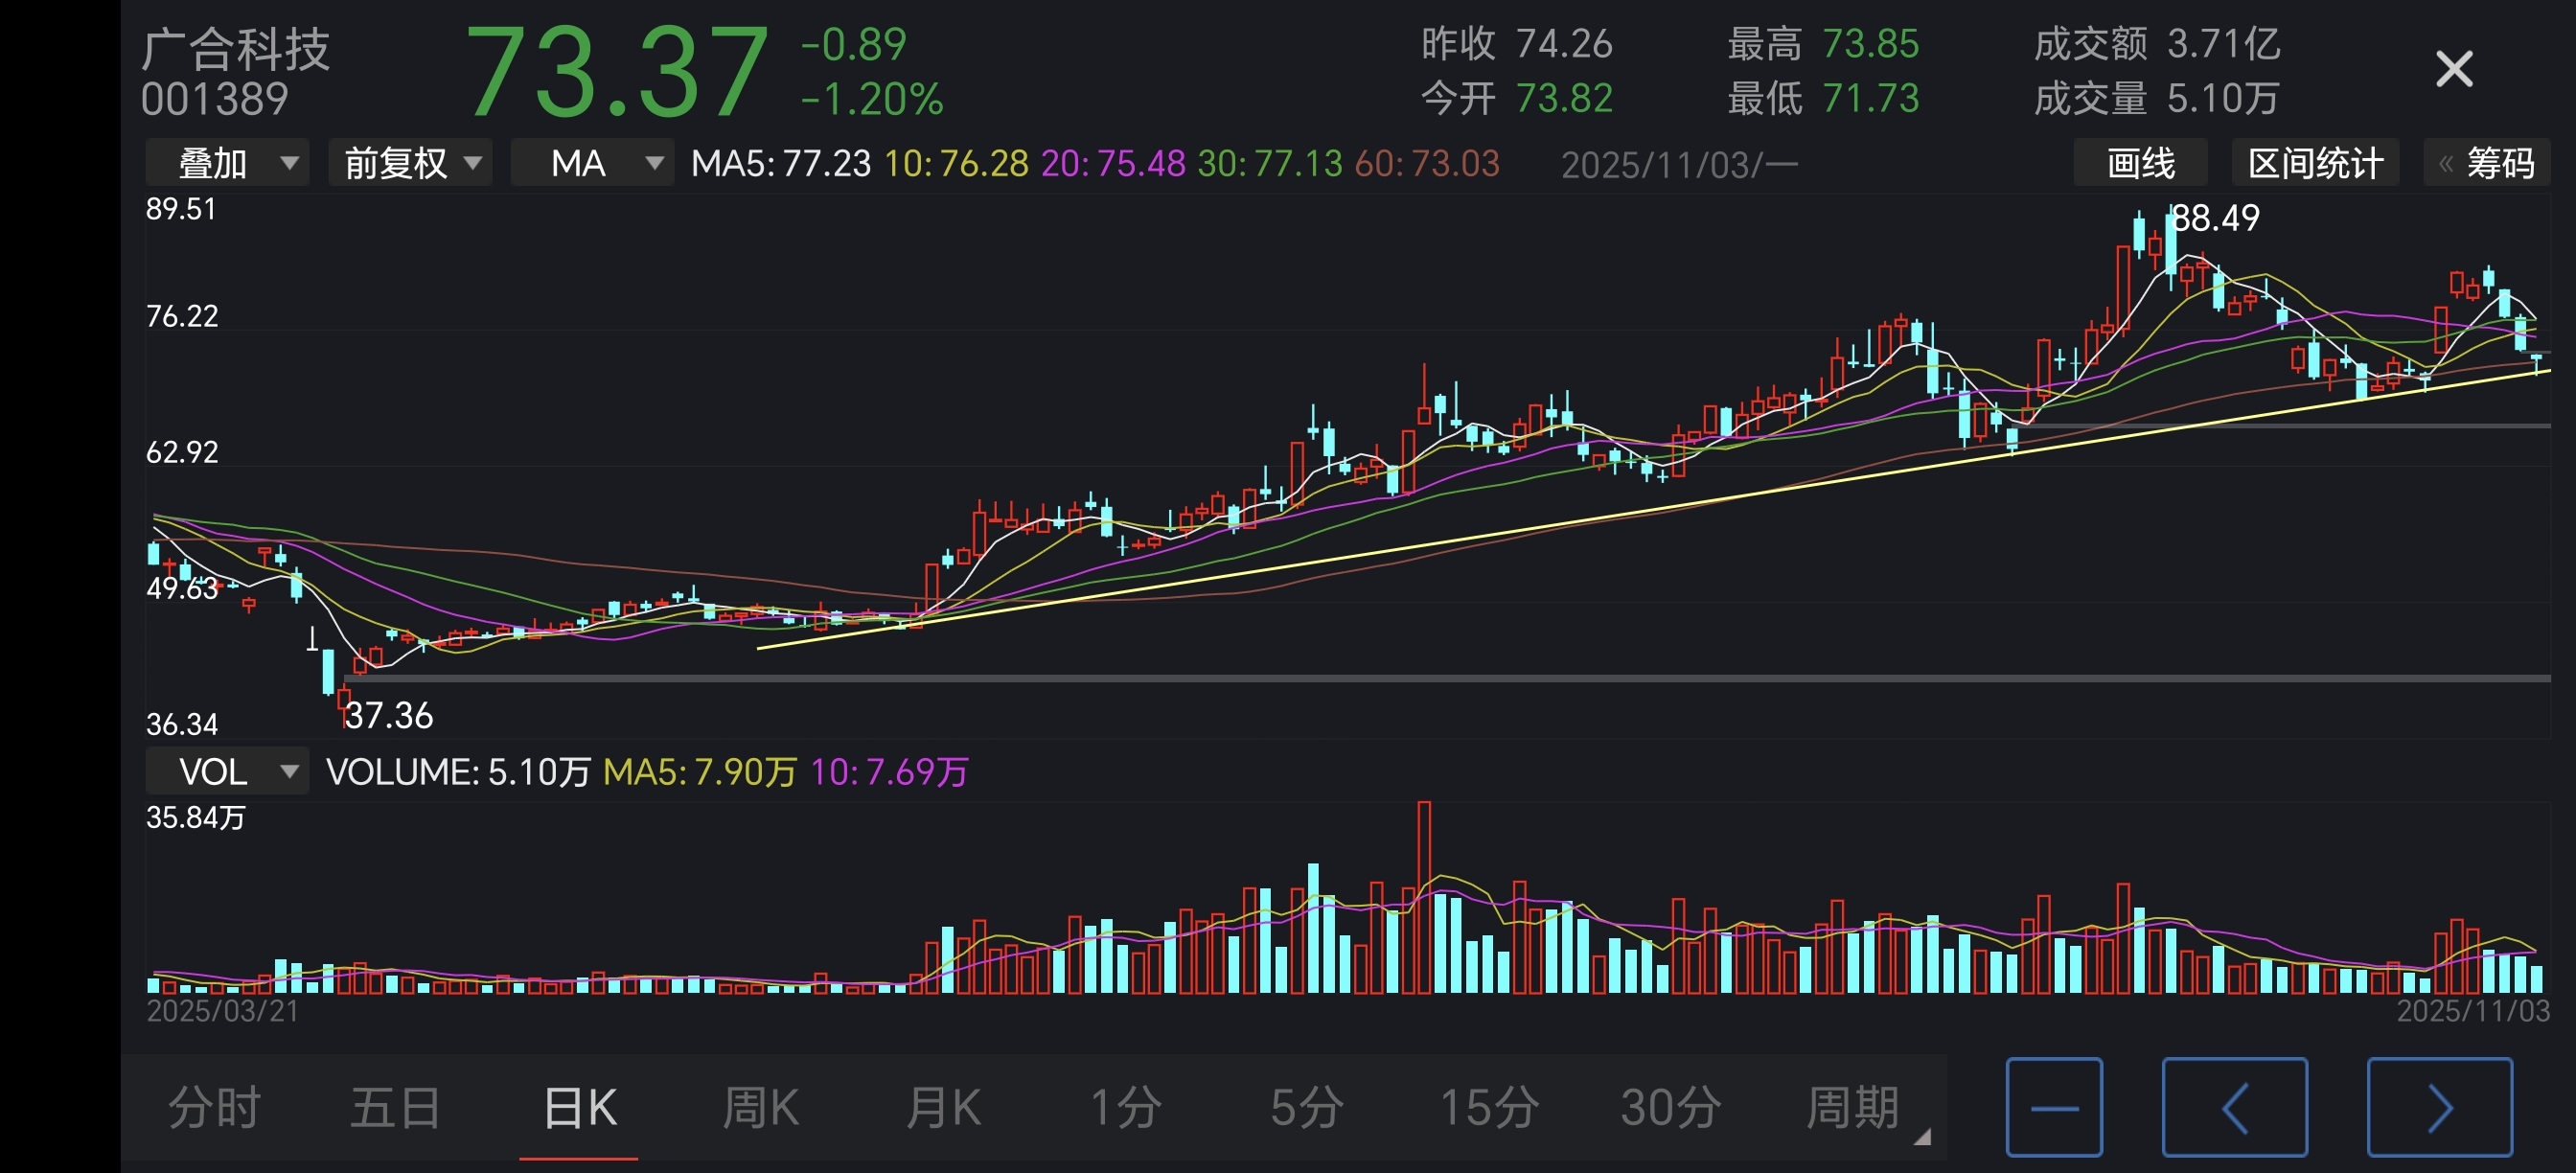
Task: Select the 月K monthly chart tab
Action: point(943,1107)
